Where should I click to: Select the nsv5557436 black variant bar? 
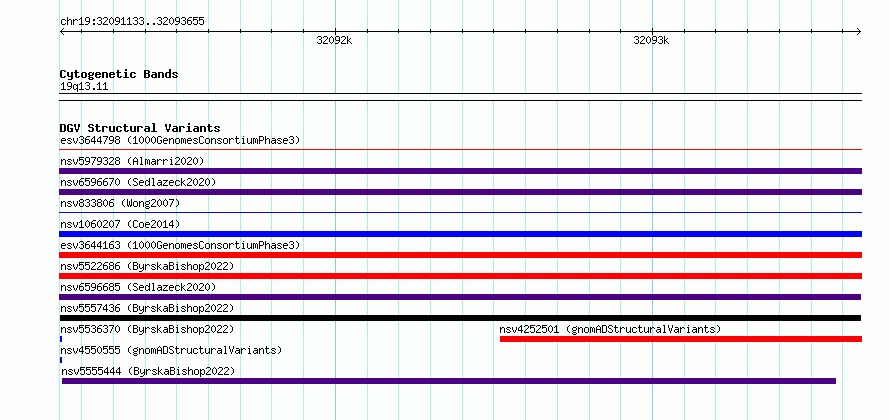click(460, 318)
